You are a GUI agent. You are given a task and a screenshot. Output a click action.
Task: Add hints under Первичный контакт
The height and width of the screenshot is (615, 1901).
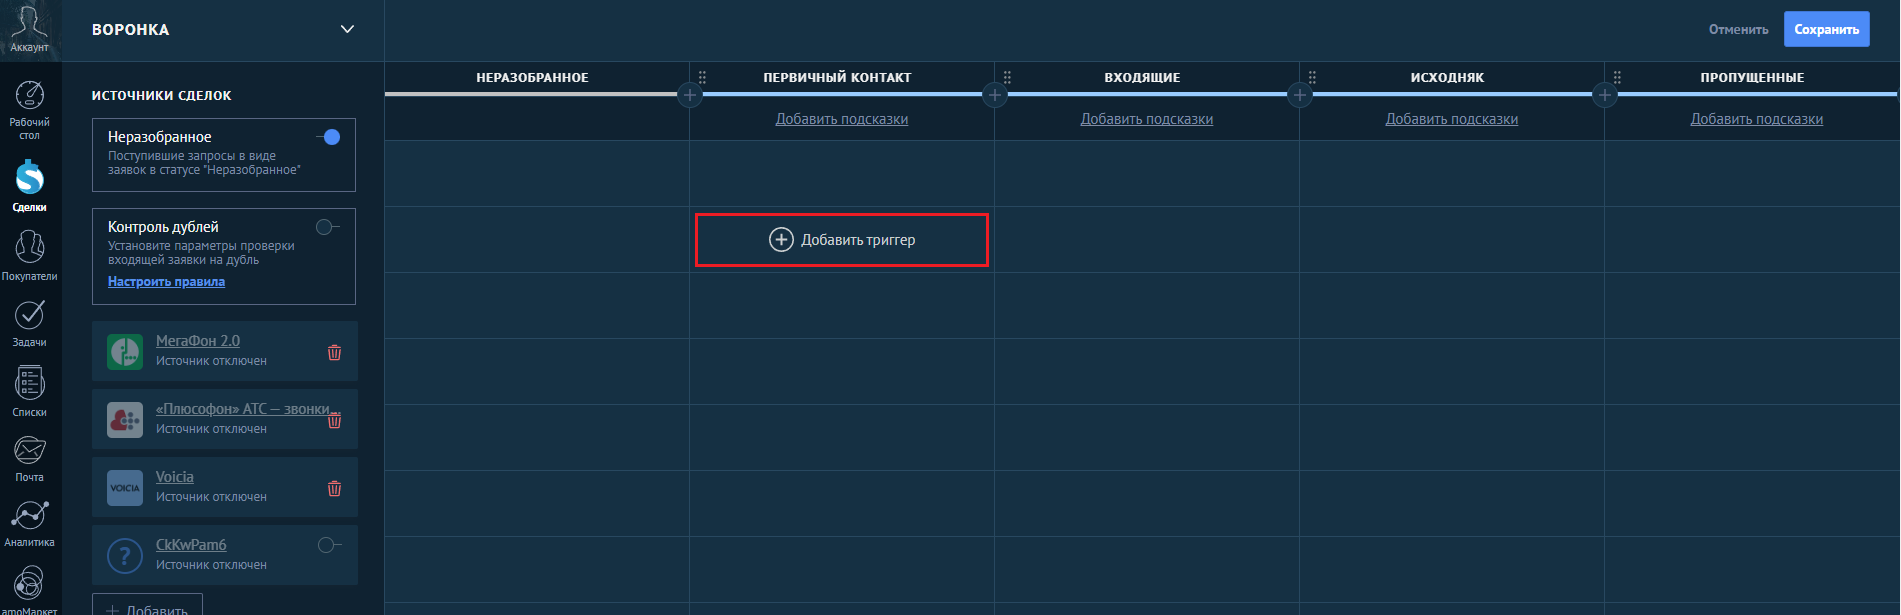pyautogui.click(x=842, y=119)
